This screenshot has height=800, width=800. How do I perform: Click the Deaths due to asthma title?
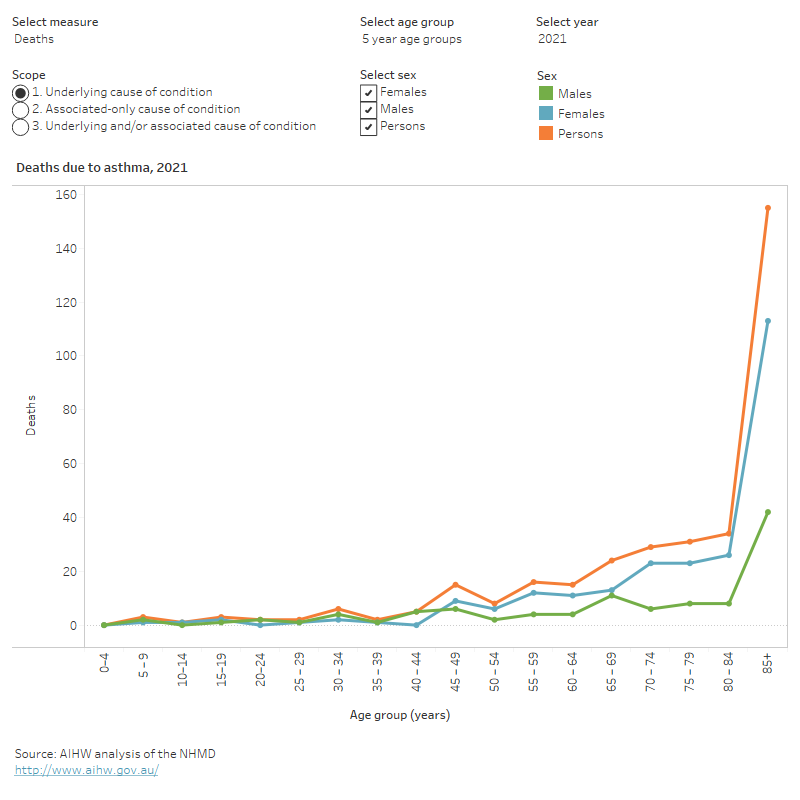point(102,168)
